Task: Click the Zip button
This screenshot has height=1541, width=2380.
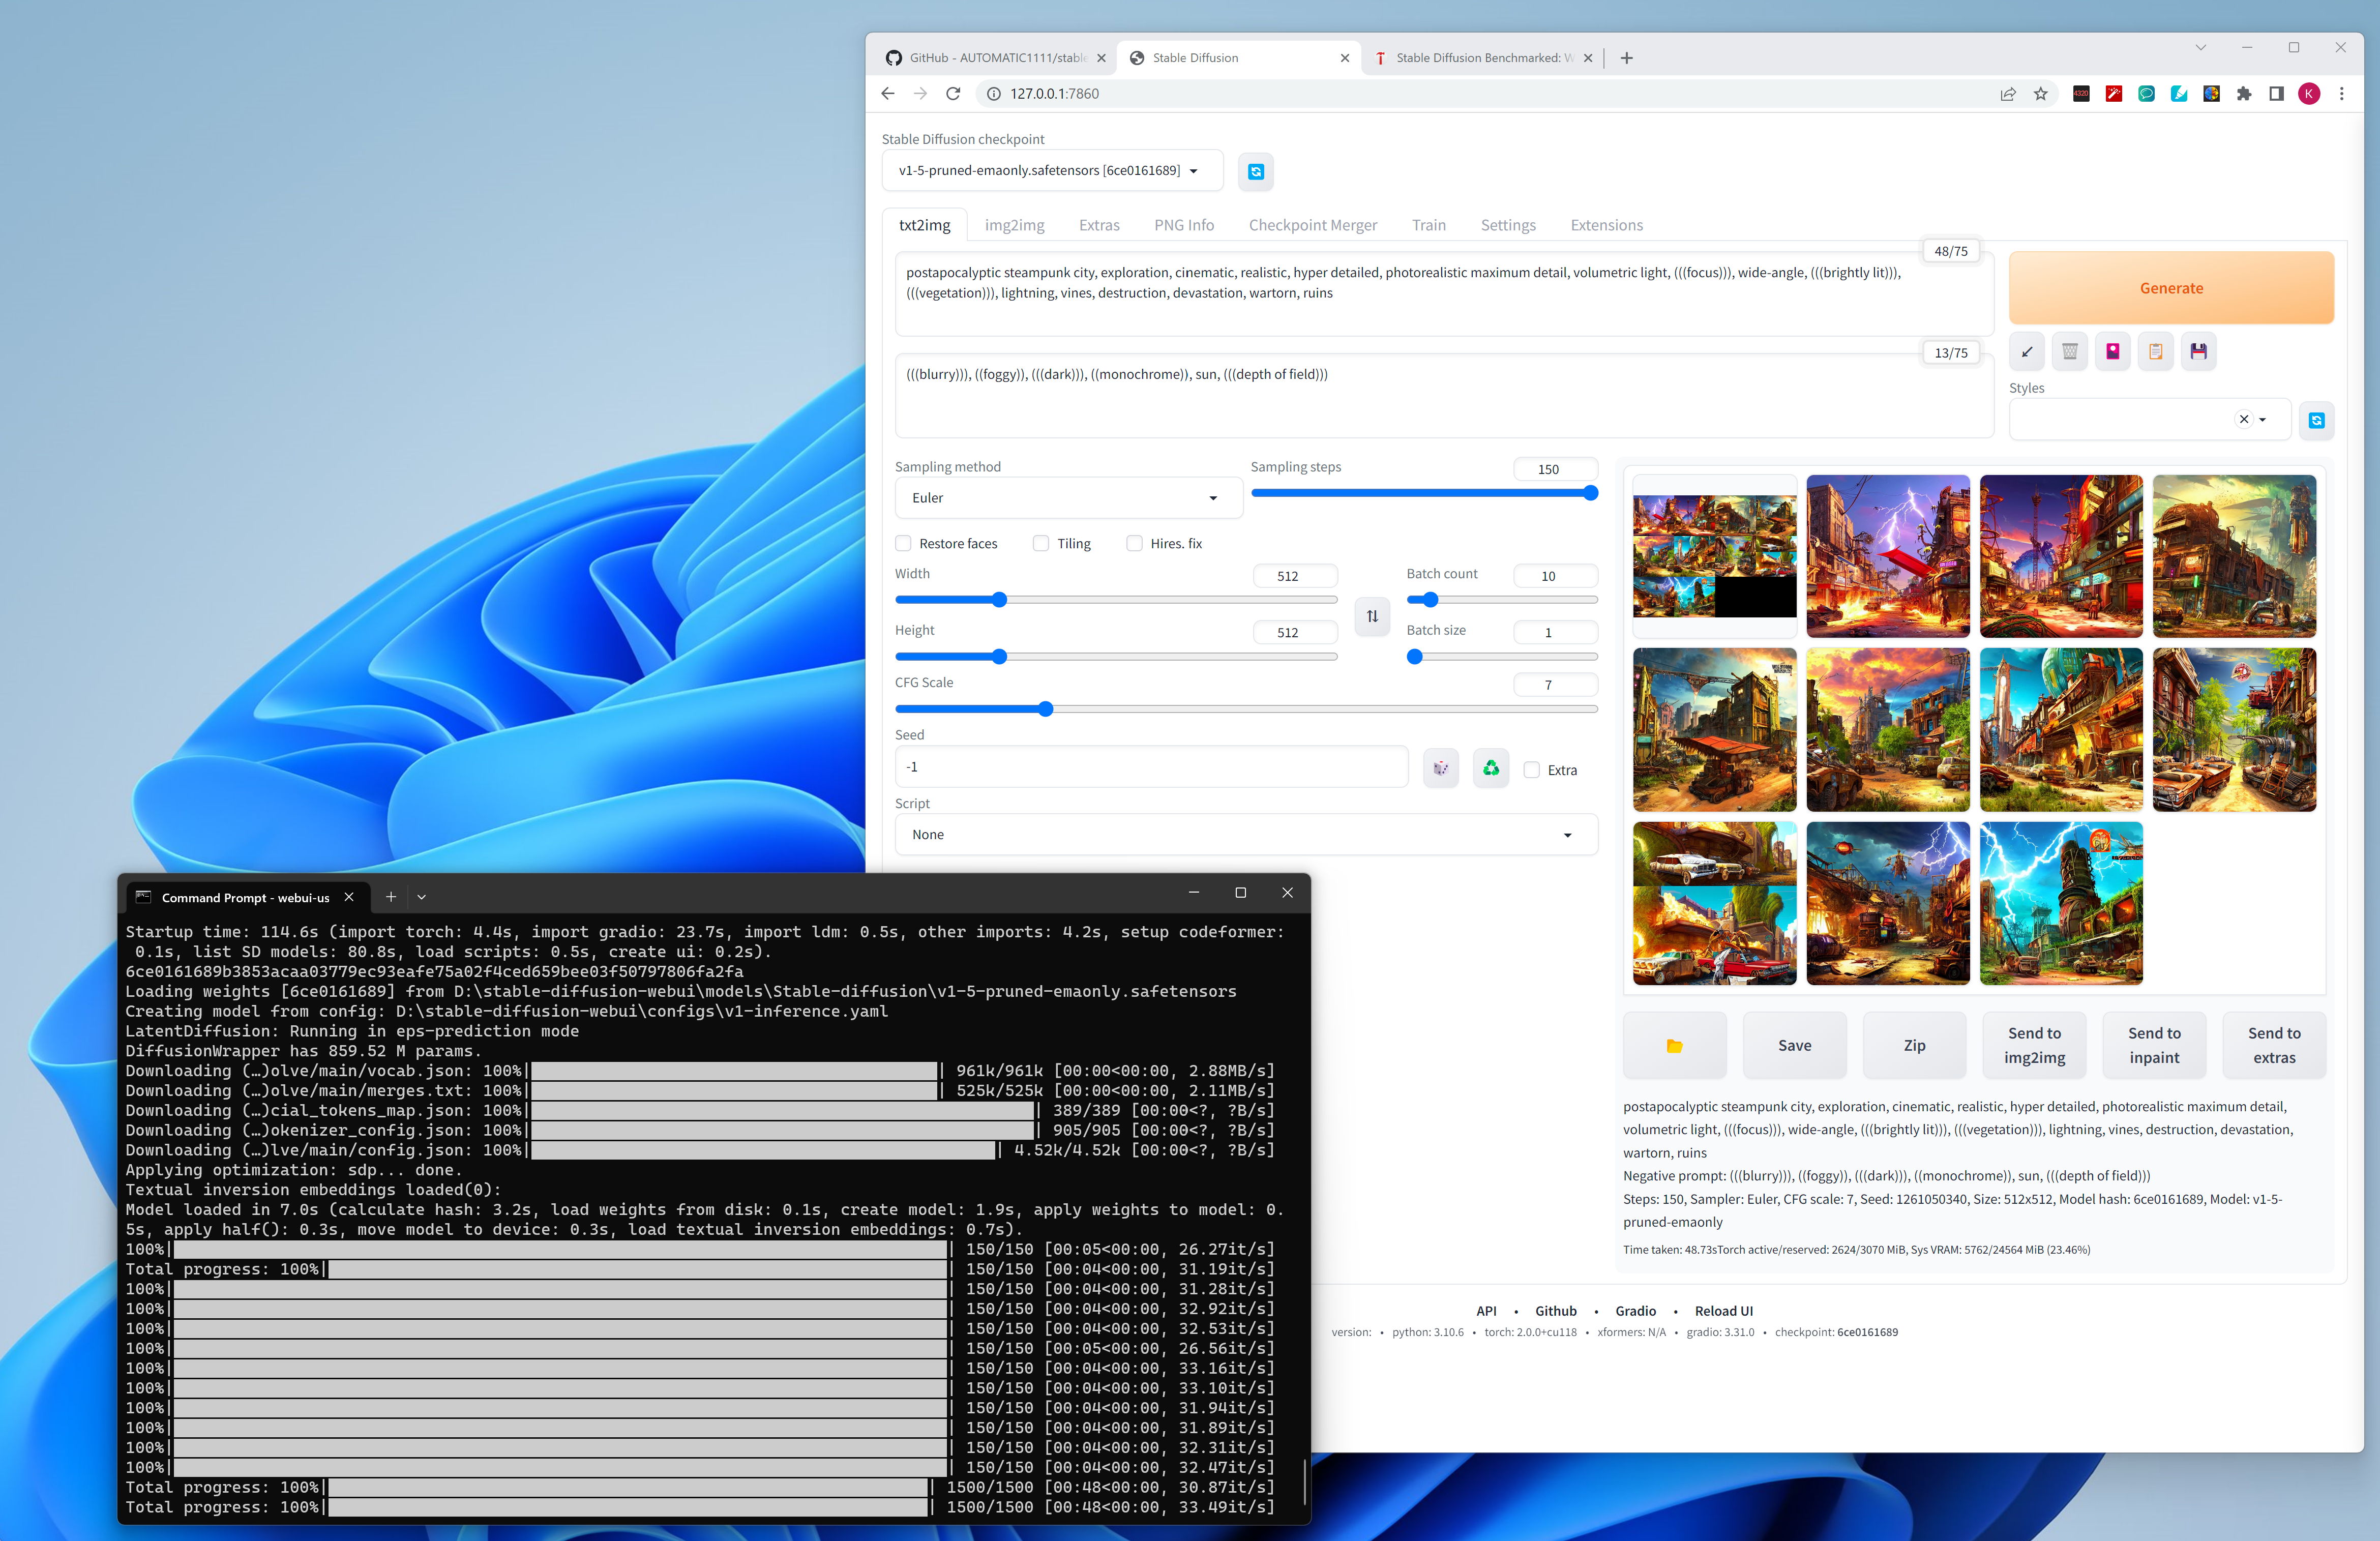Action: click(1914, 1045)
